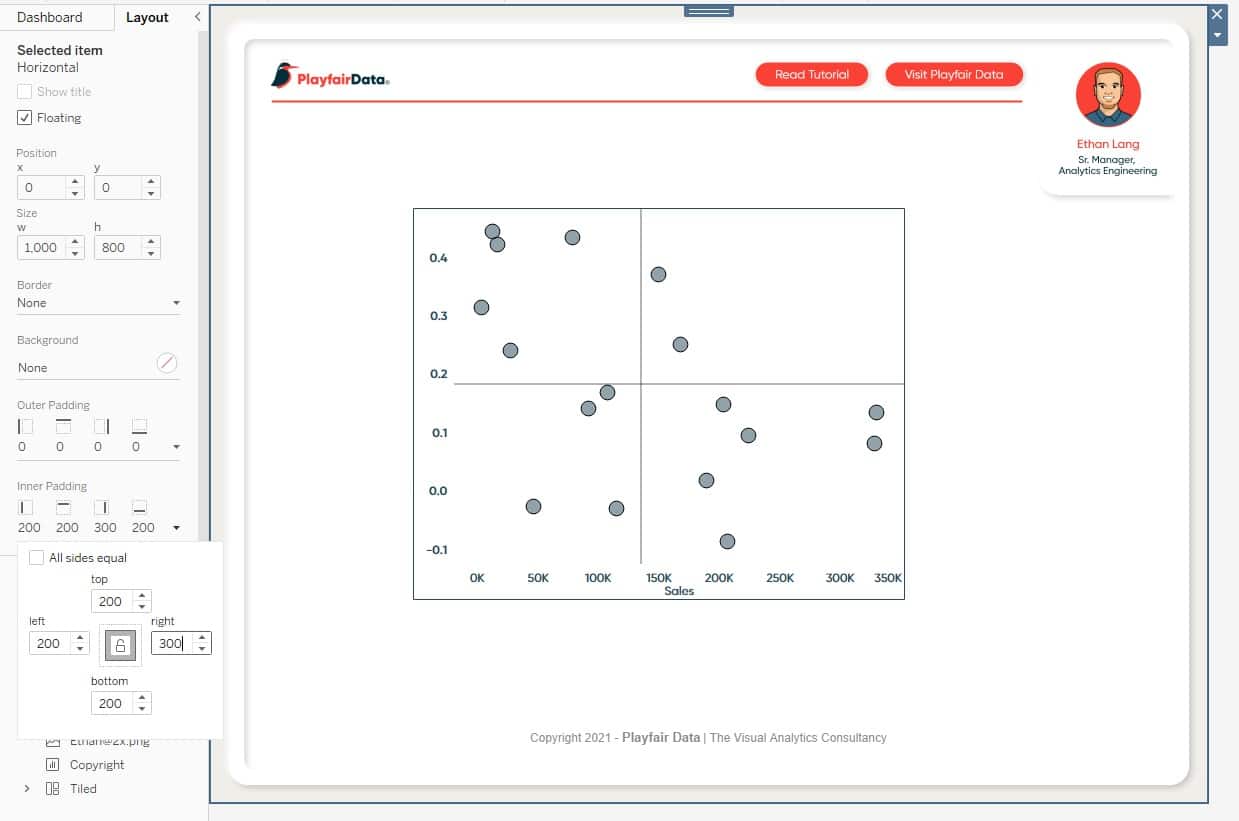
Task: Click the Read Tutorial button
Action: point(811,75)
